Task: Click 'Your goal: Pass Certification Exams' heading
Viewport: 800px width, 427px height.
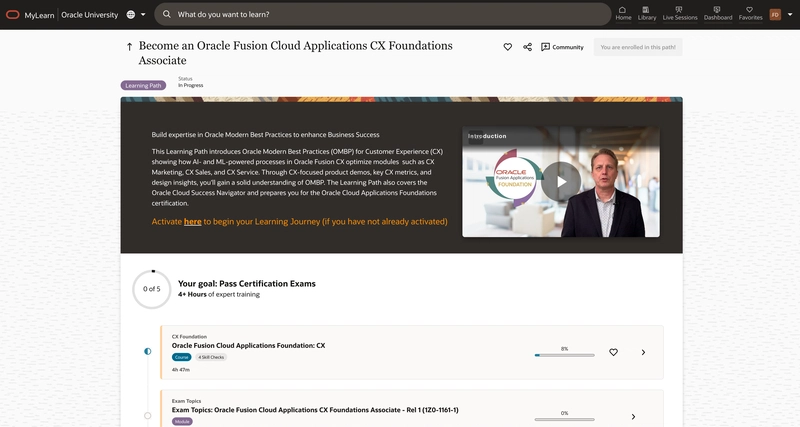Action: [246, 284]
